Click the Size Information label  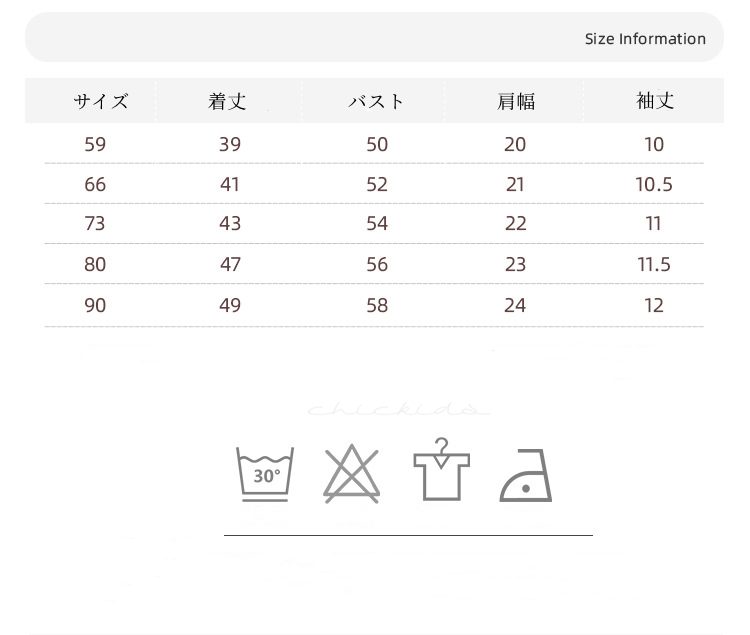click(645, 39)
